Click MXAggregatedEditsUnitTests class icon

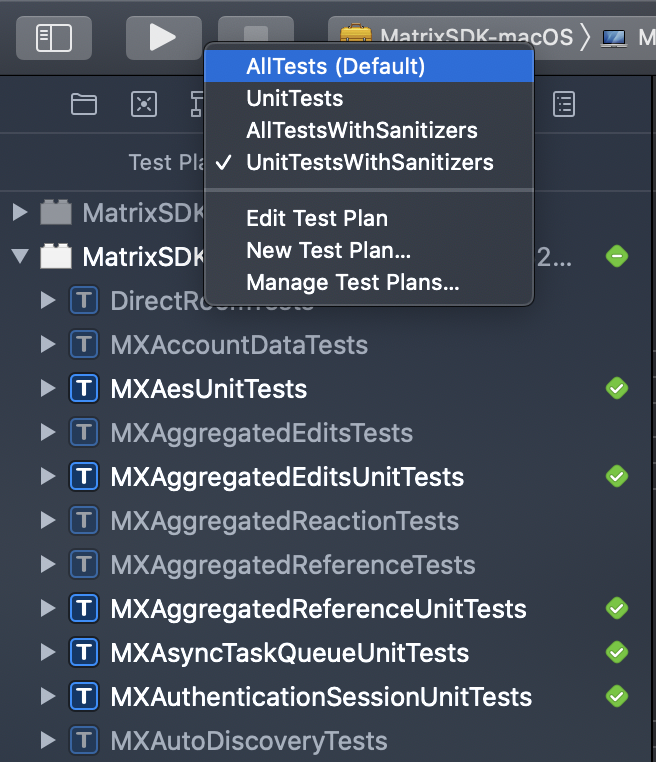coord(84,476)
